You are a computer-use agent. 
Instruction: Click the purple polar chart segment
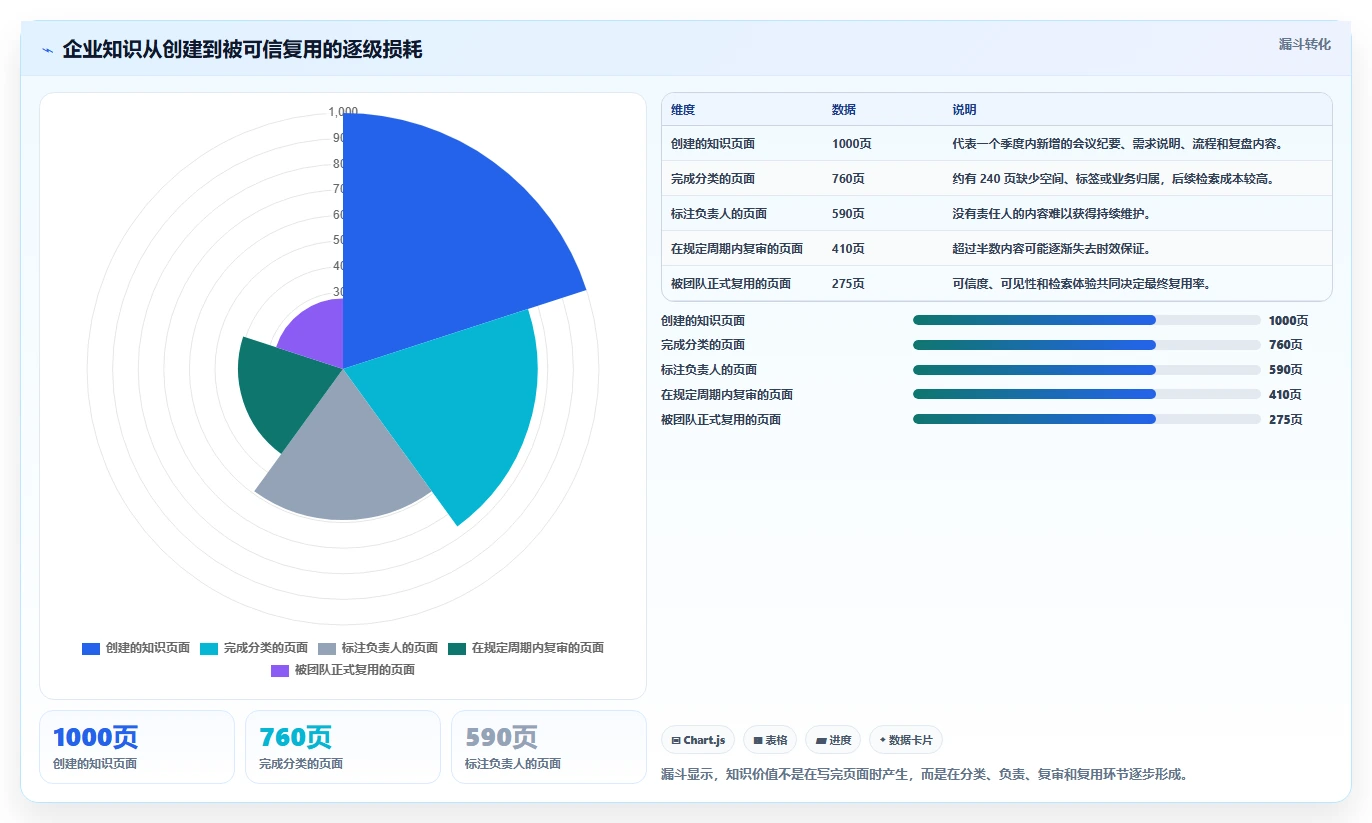[x=315, y=333]
